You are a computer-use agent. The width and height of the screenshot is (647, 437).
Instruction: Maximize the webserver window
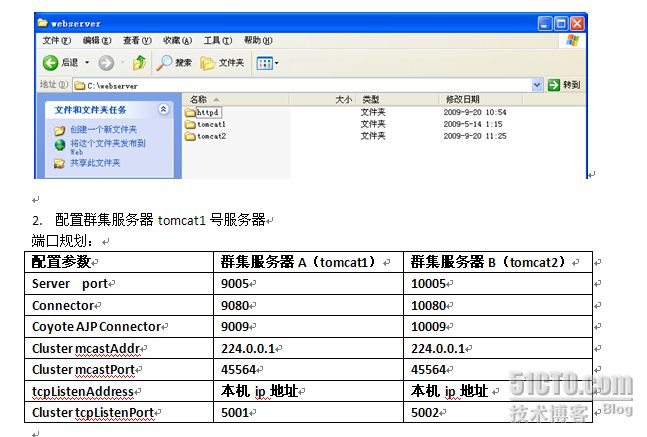561,24
